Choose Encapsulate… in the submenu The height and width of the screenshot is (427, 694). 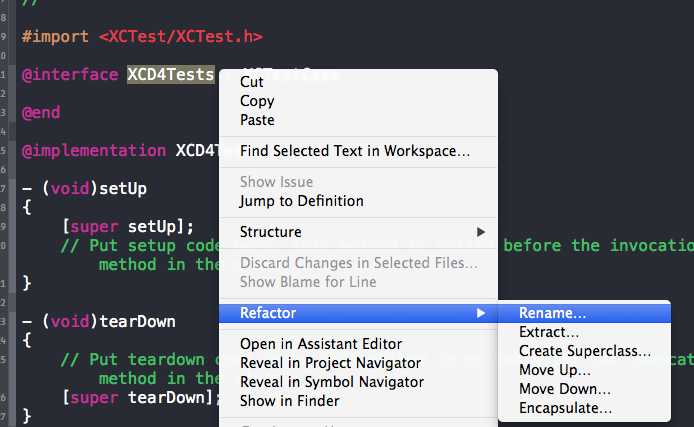pyautogui.click(x=565, y=408)
